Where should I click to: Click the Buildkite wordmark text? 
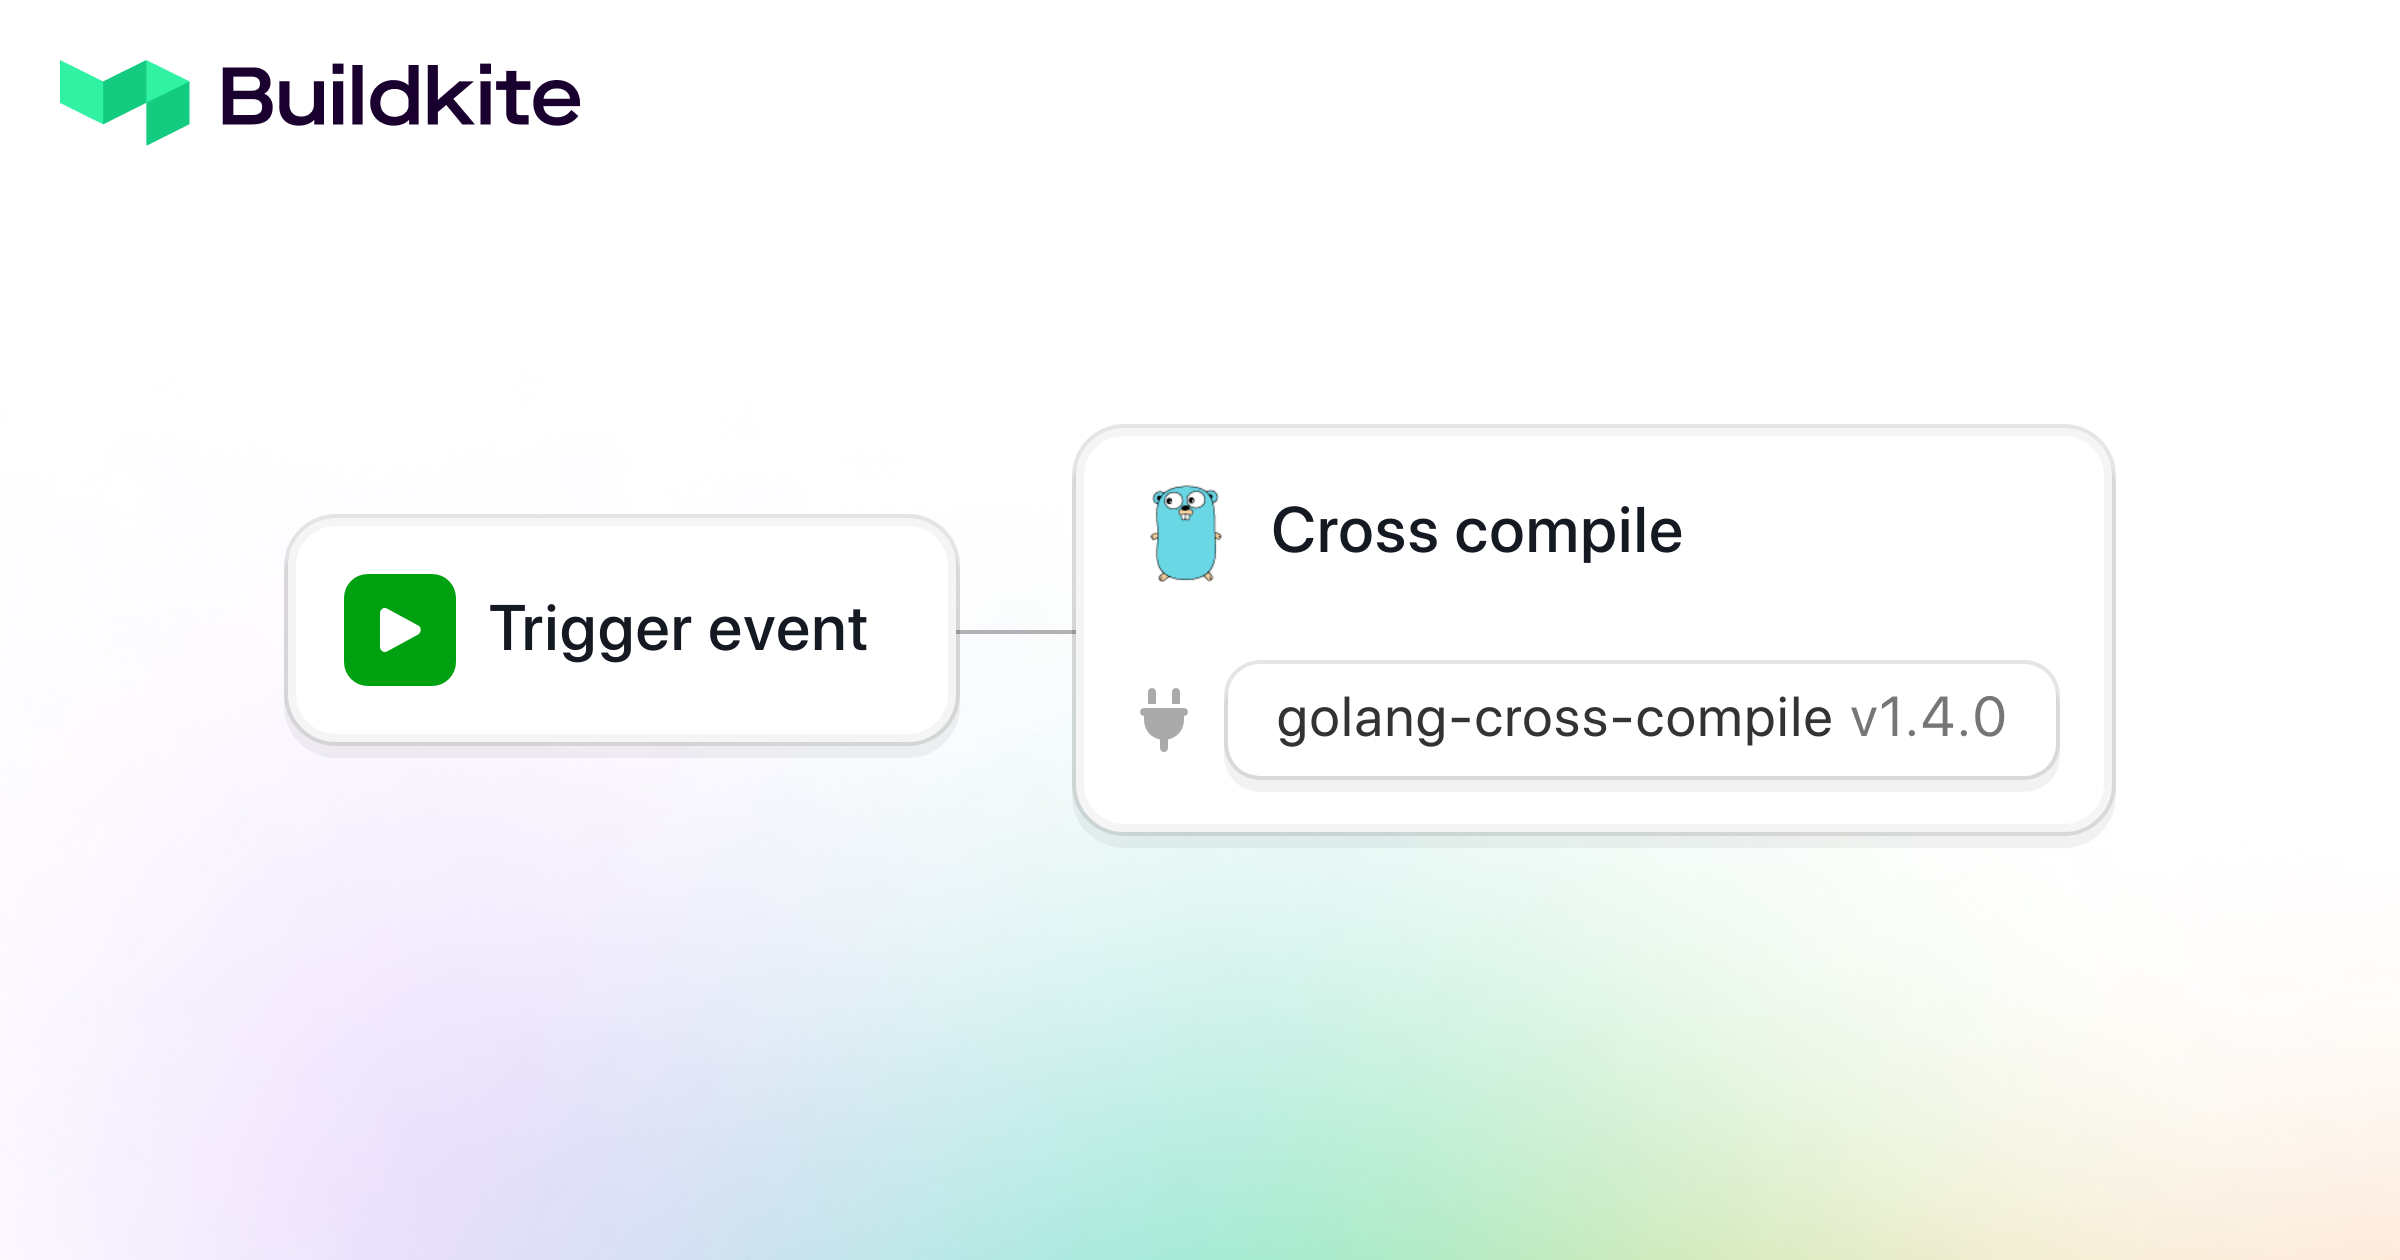(x=400, y=97)
